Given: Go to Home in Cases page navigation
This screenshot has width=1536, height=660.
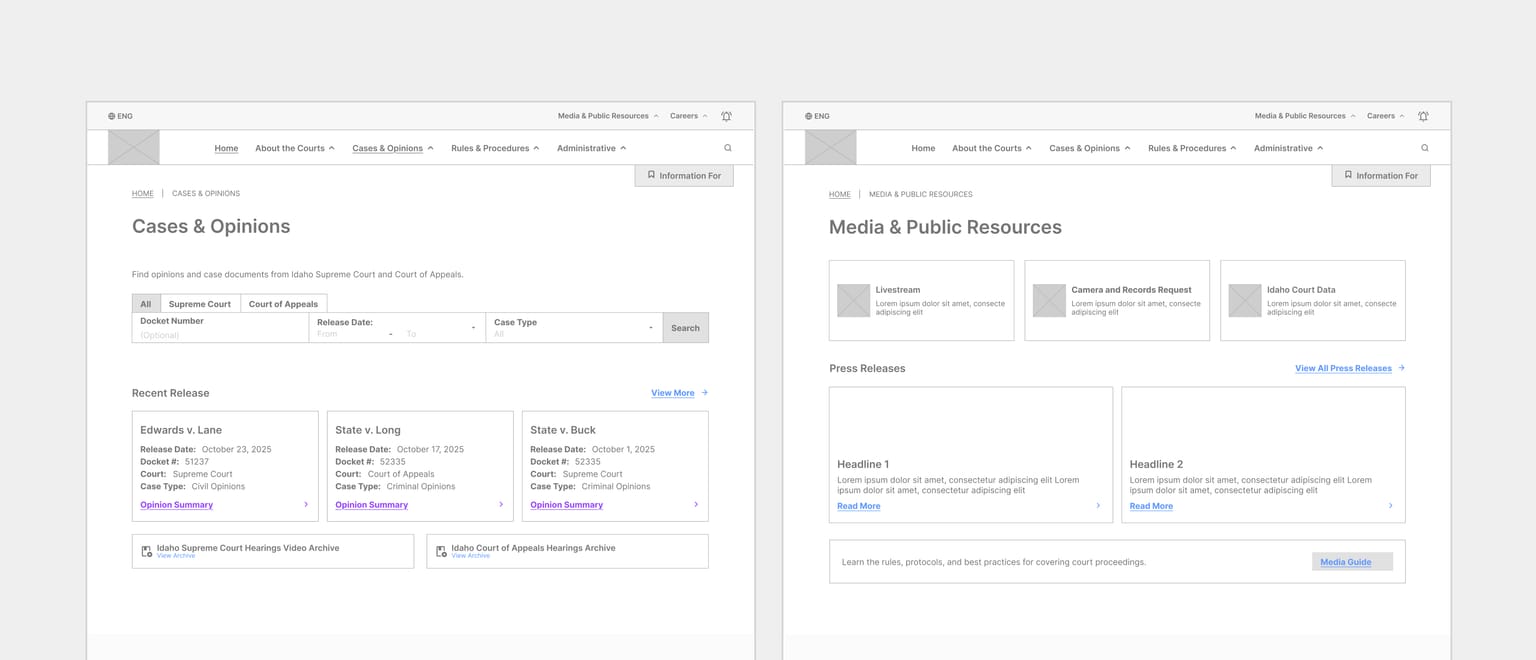Looking at the screenshot, I should (x=226, y=148).
